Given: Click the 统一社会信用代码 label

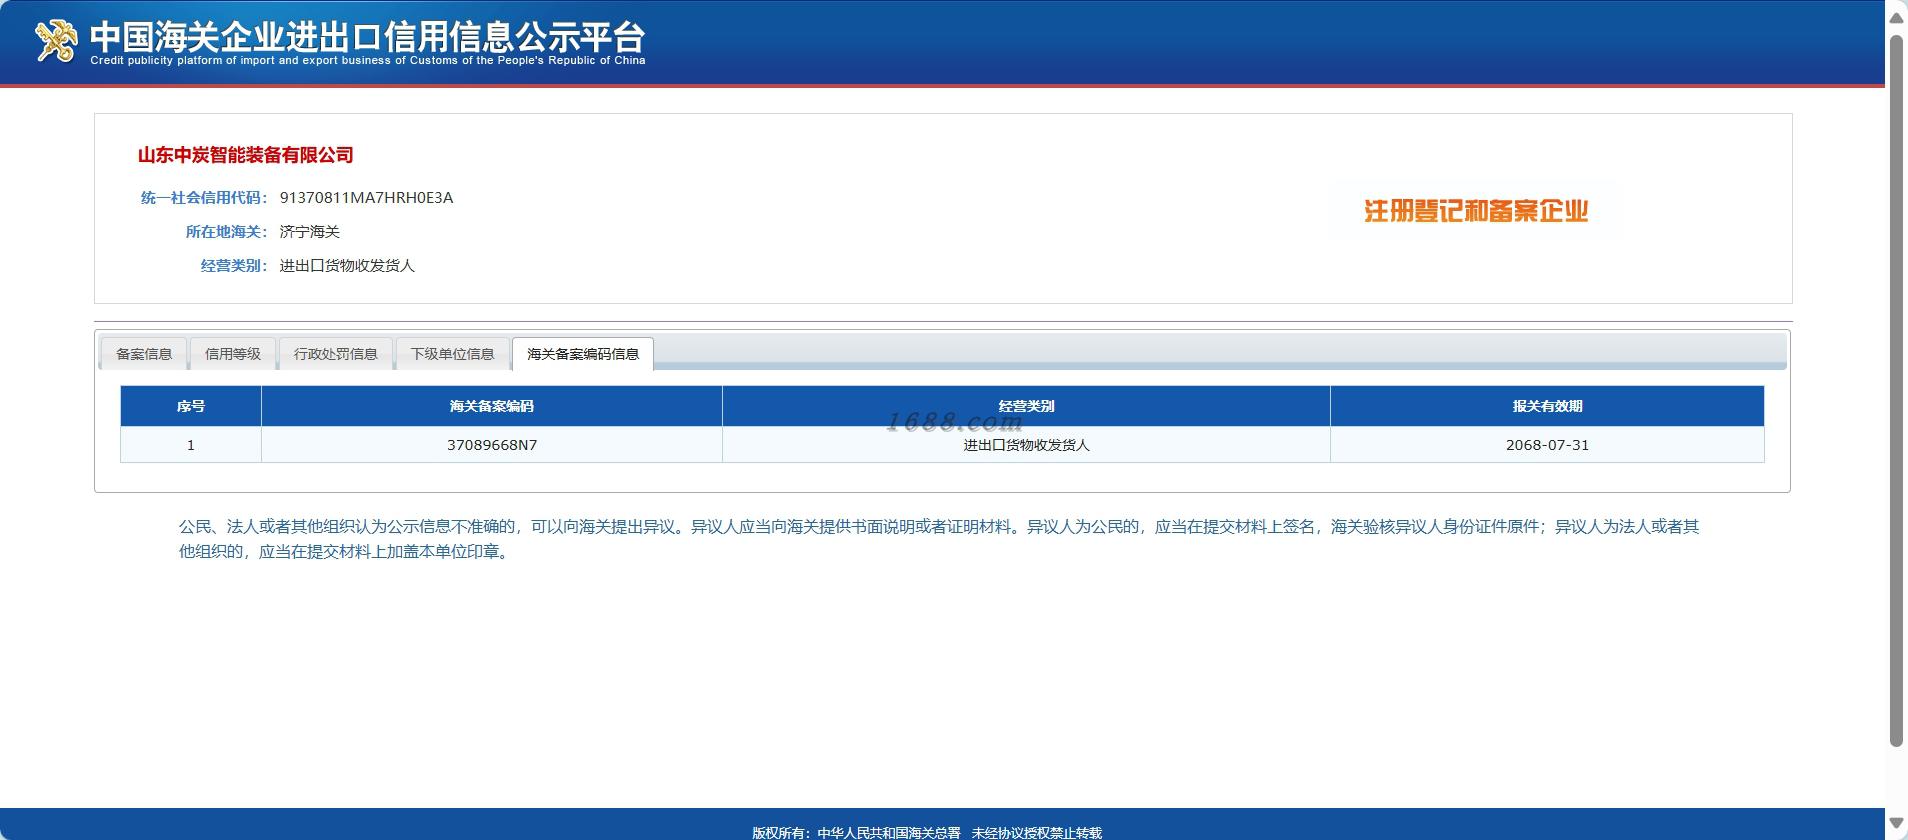Looking at the screenshot, I should pyautogui.click(x=204, y=198).
